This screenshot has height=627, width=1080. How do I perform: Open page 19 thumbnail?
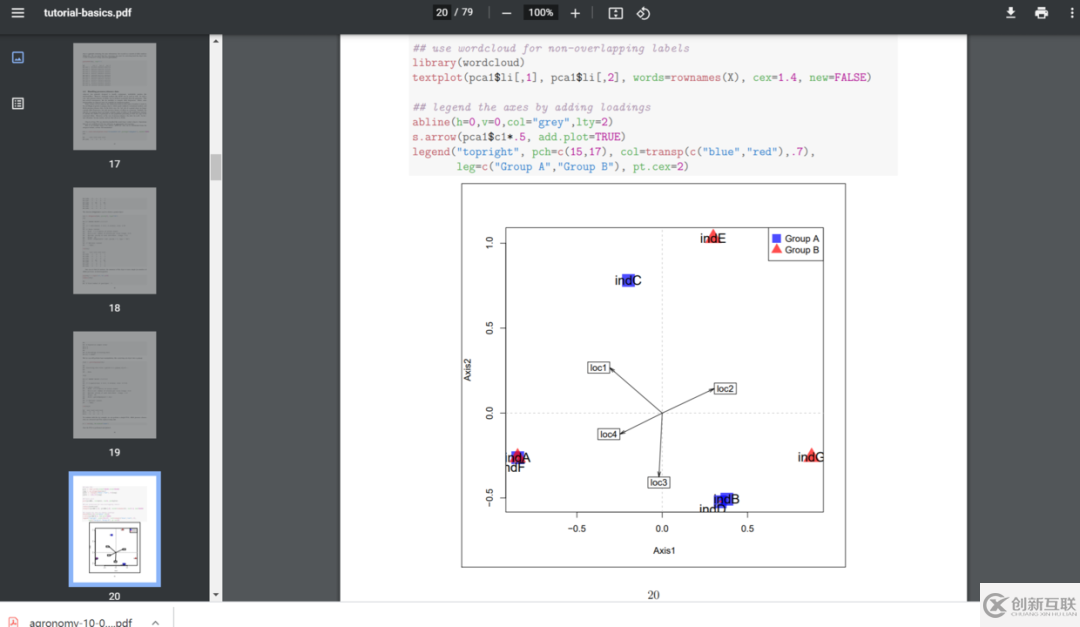[114, 384]
